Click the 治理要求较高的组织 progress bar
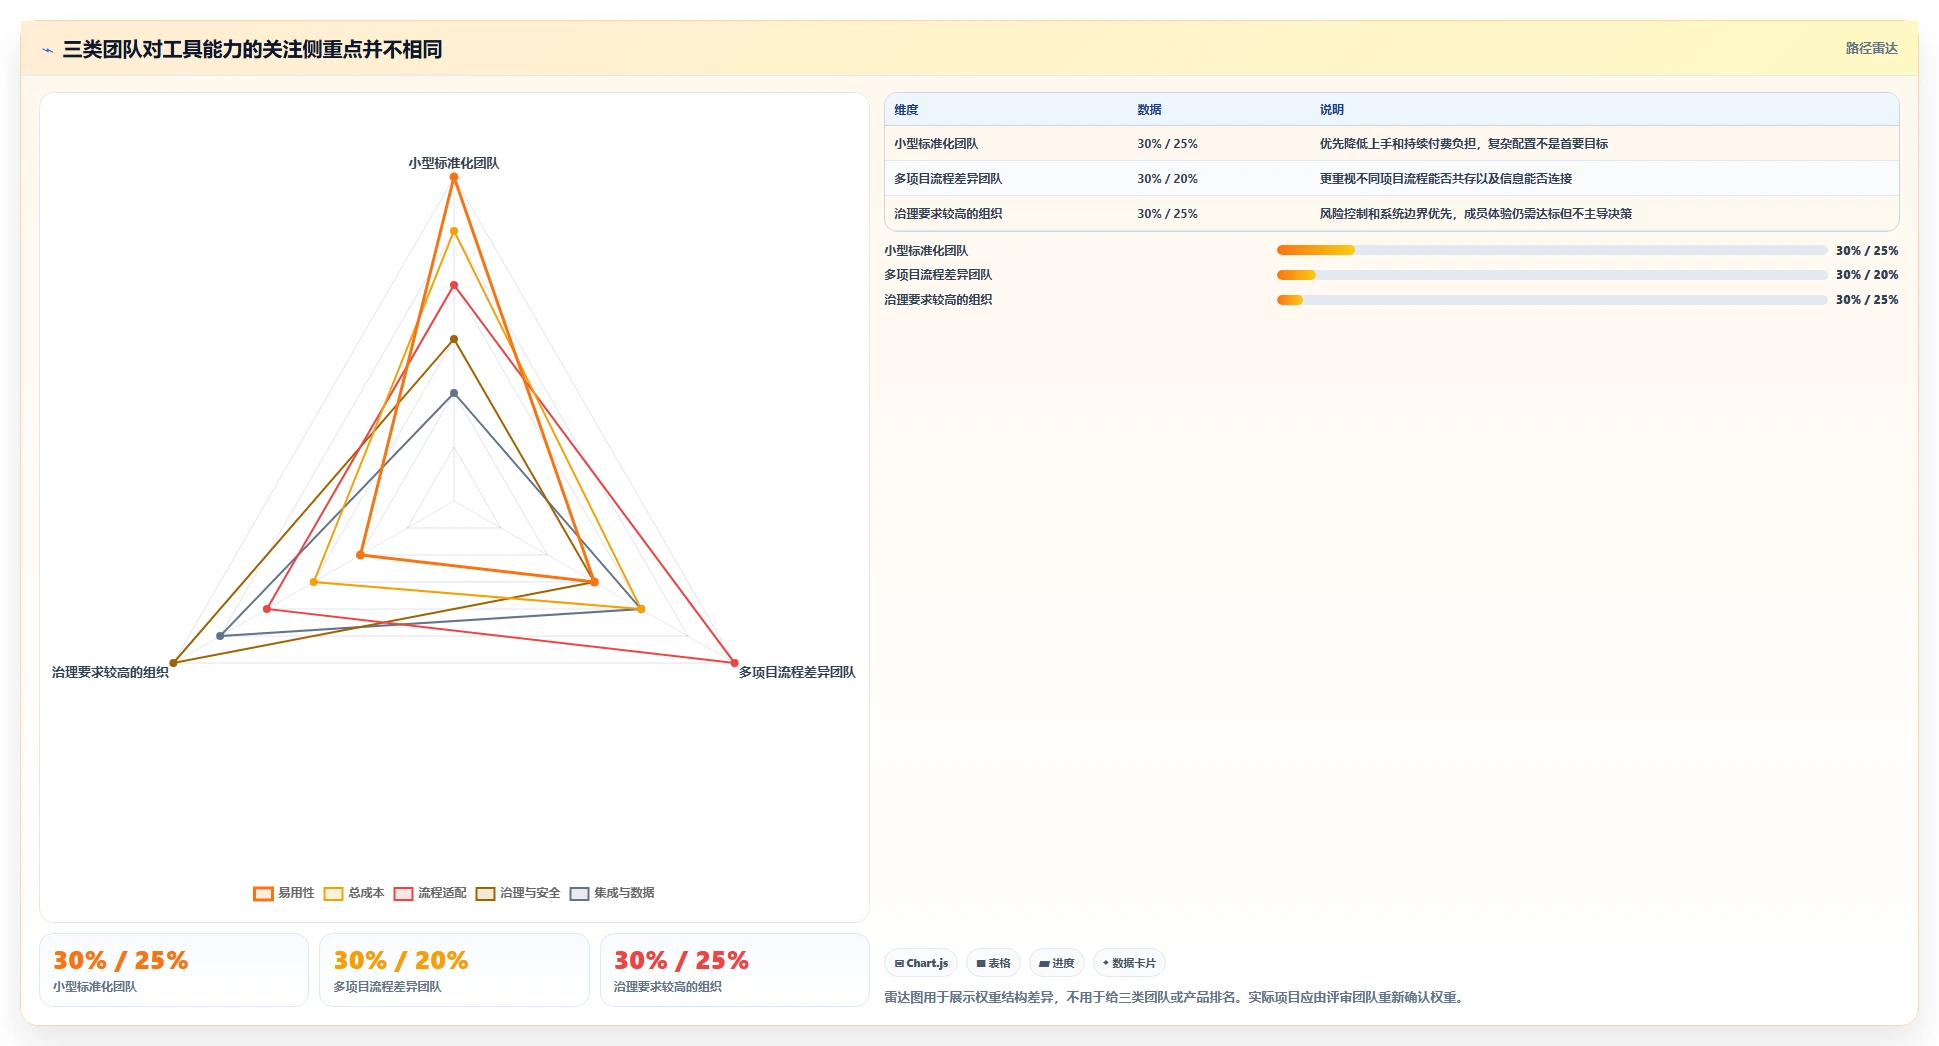The width and height of the screenshot is (1939, 1046). [1552, 300]
